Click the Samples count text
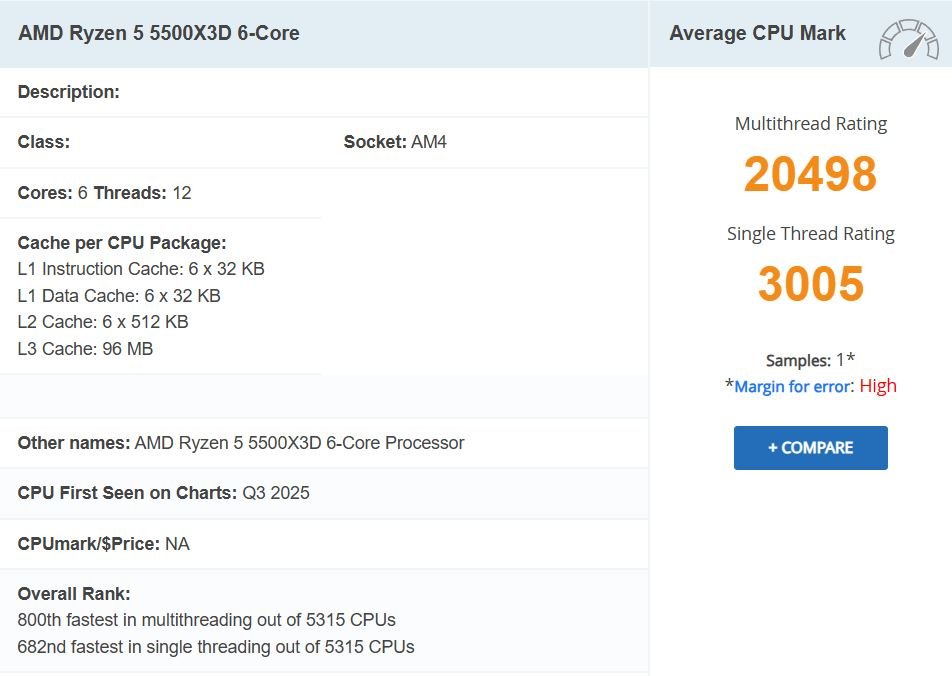952x676 pixels. (810, 360)
